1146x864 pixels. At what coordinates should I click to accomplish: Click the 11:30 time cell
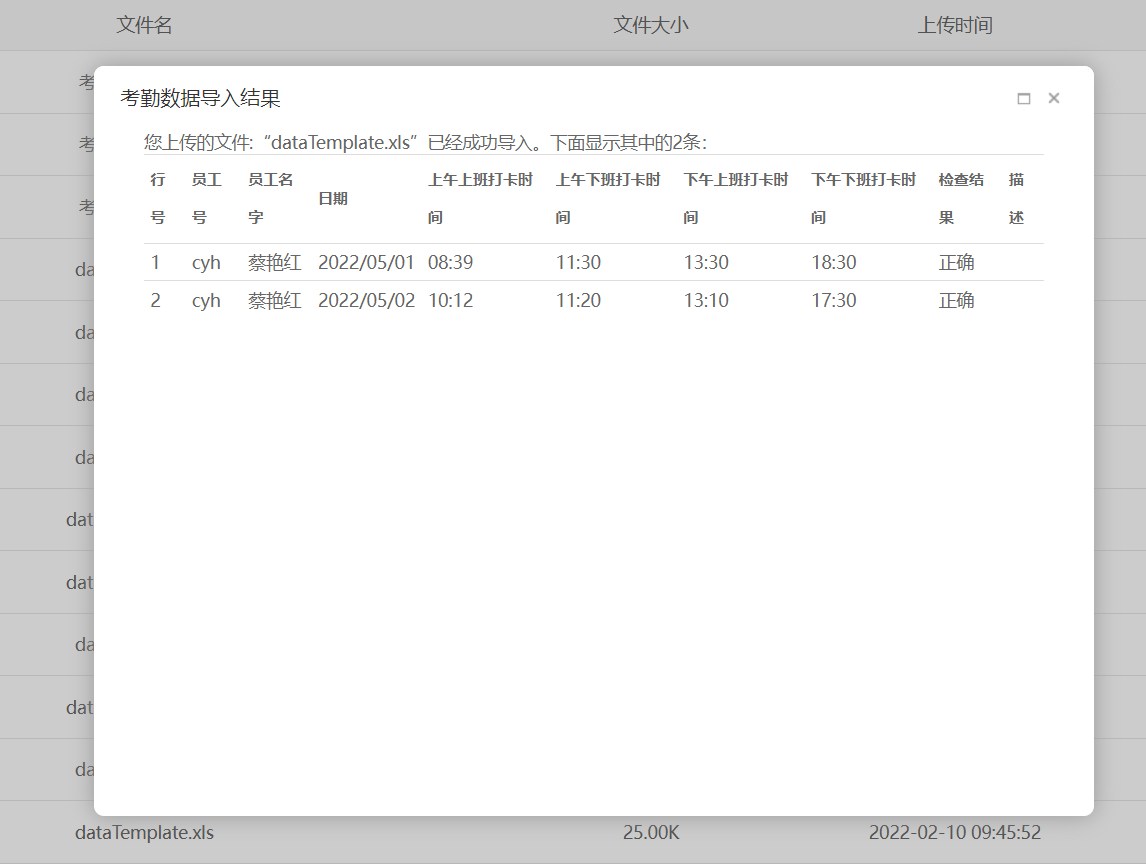click(x=578, y=262)
